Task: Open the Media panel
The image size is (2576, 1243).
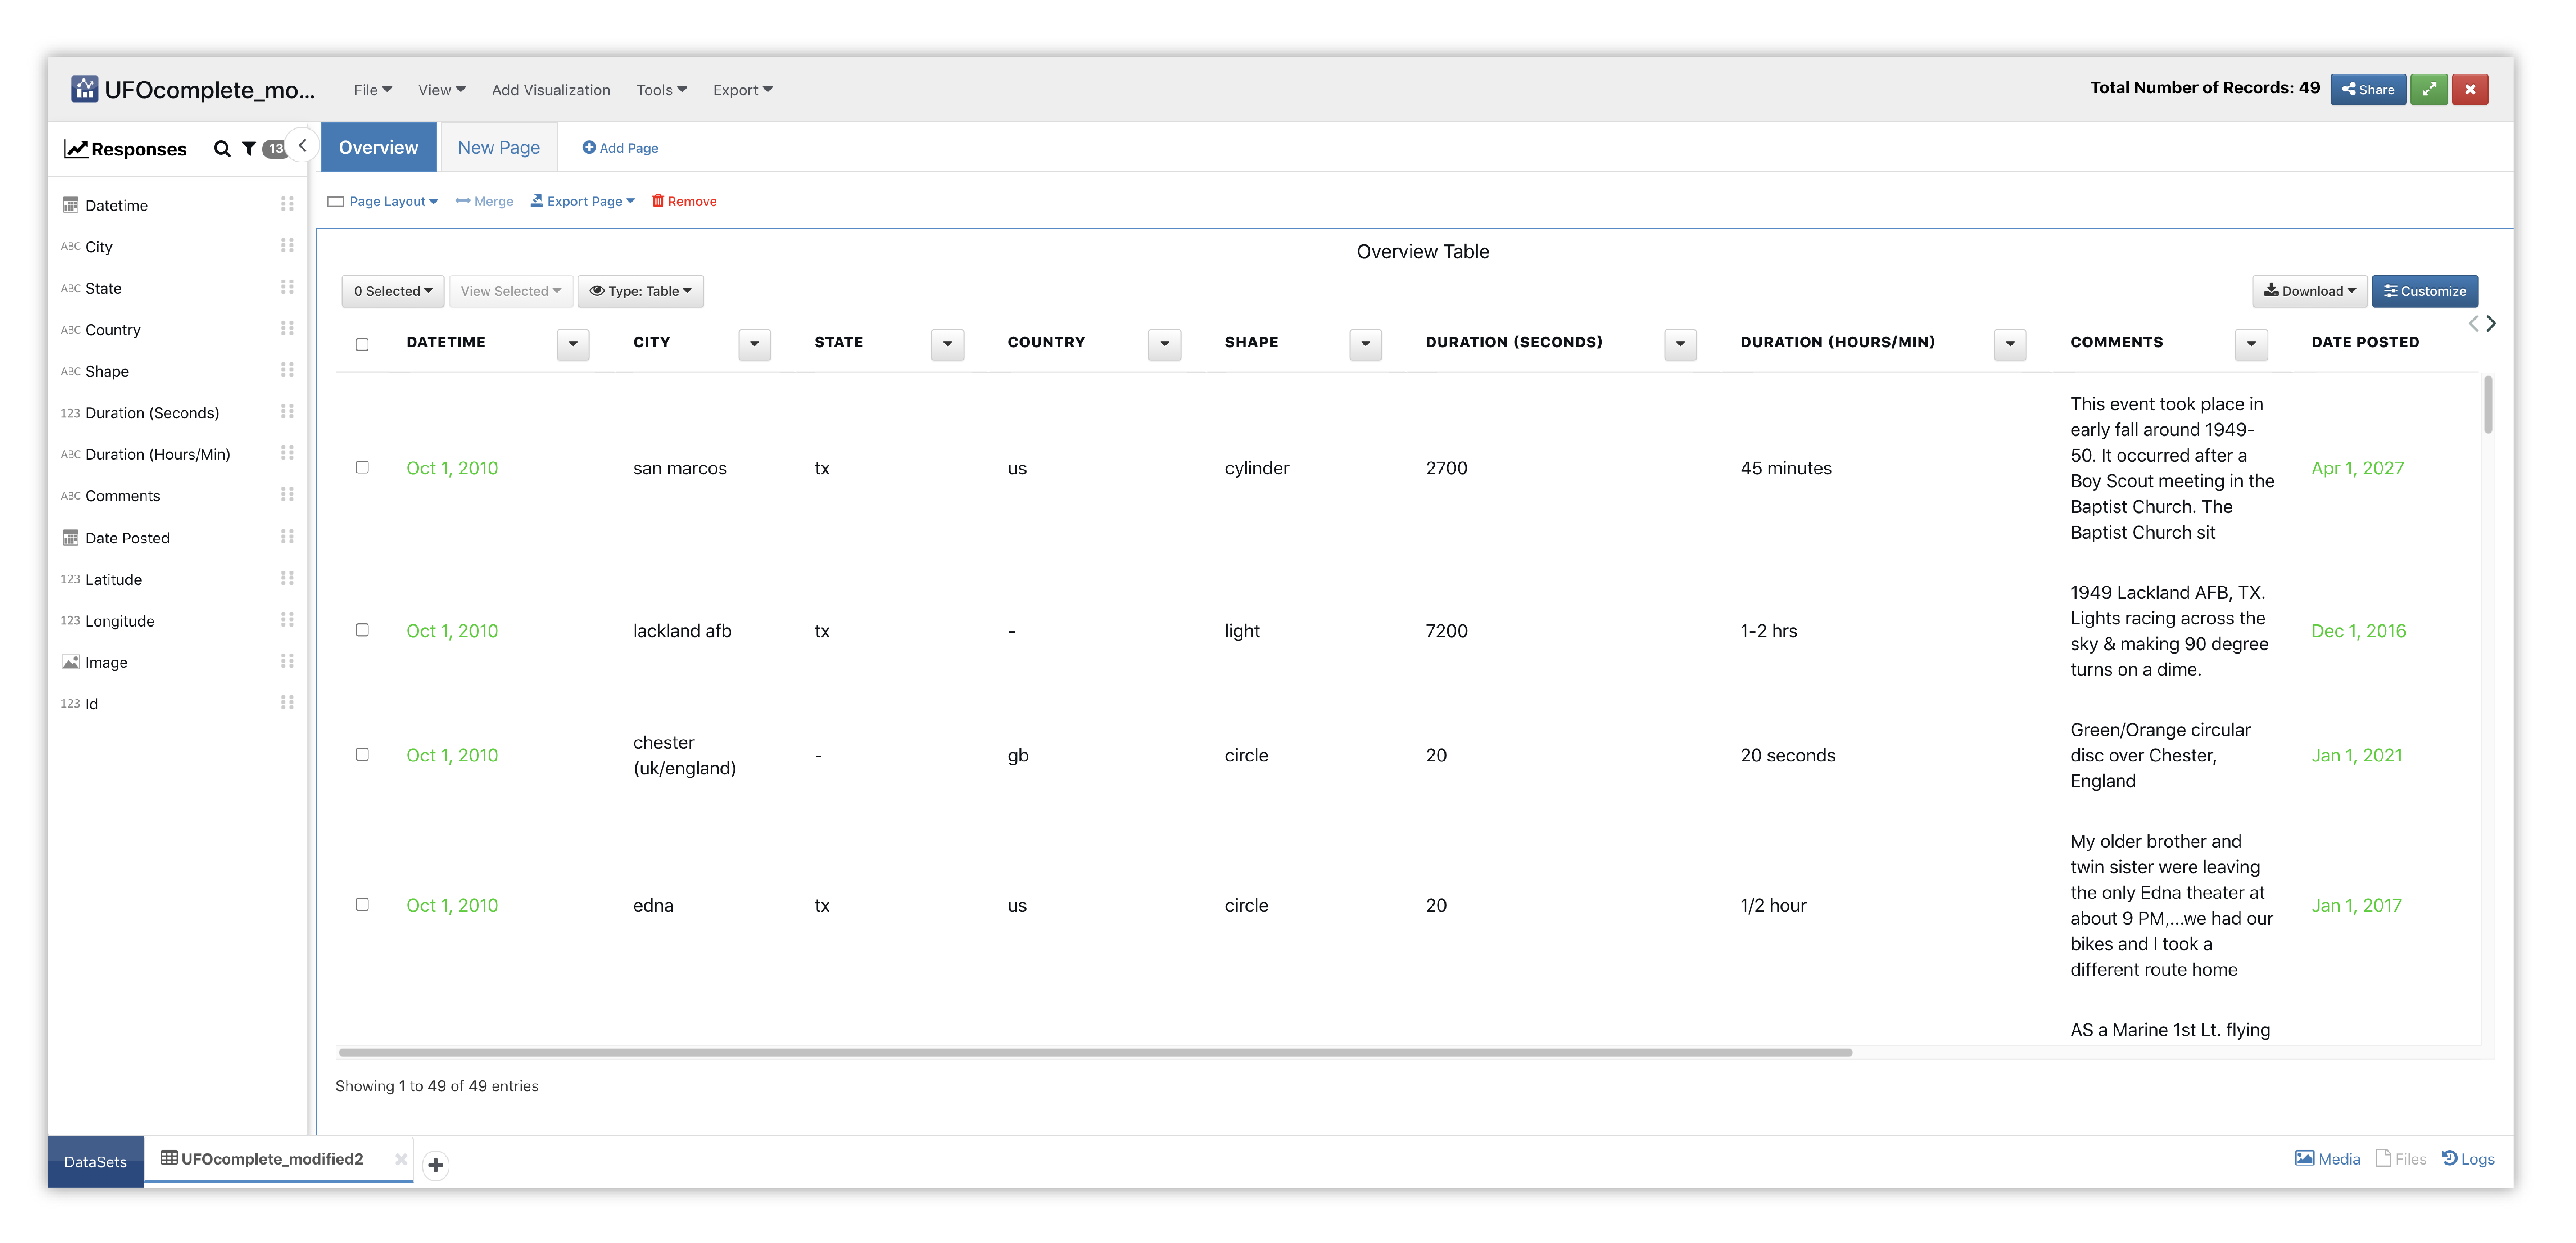Action: (2327, 1159)
